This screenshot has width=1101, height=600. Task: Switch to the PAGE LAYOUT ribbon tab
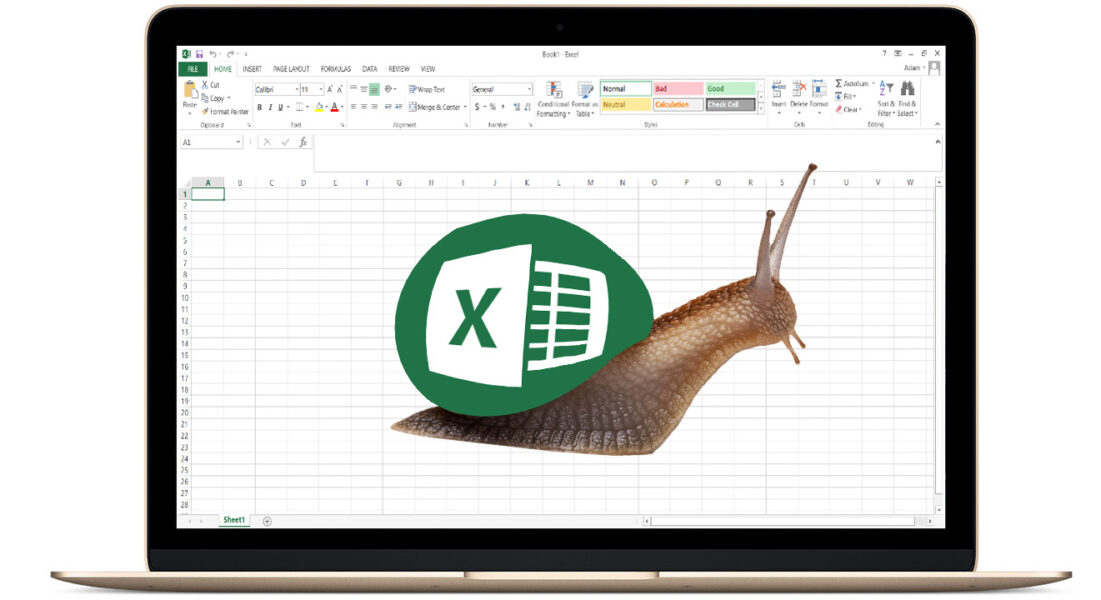point(291,69)
